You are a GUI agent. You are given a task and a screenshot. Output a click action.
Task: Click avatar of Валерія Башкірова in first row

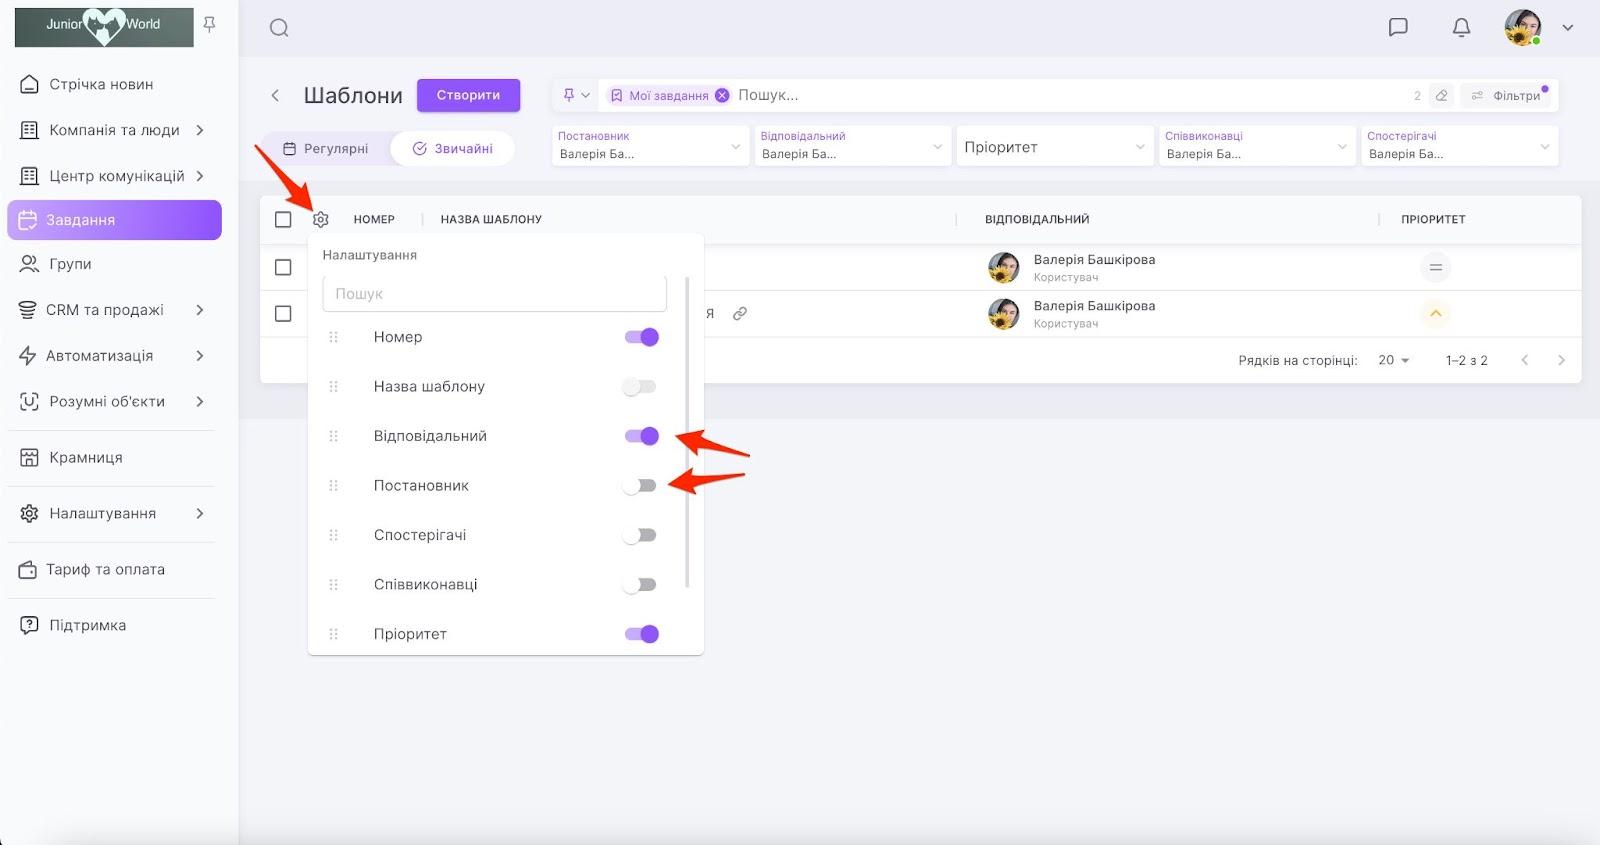click(x=1004, y=267)
